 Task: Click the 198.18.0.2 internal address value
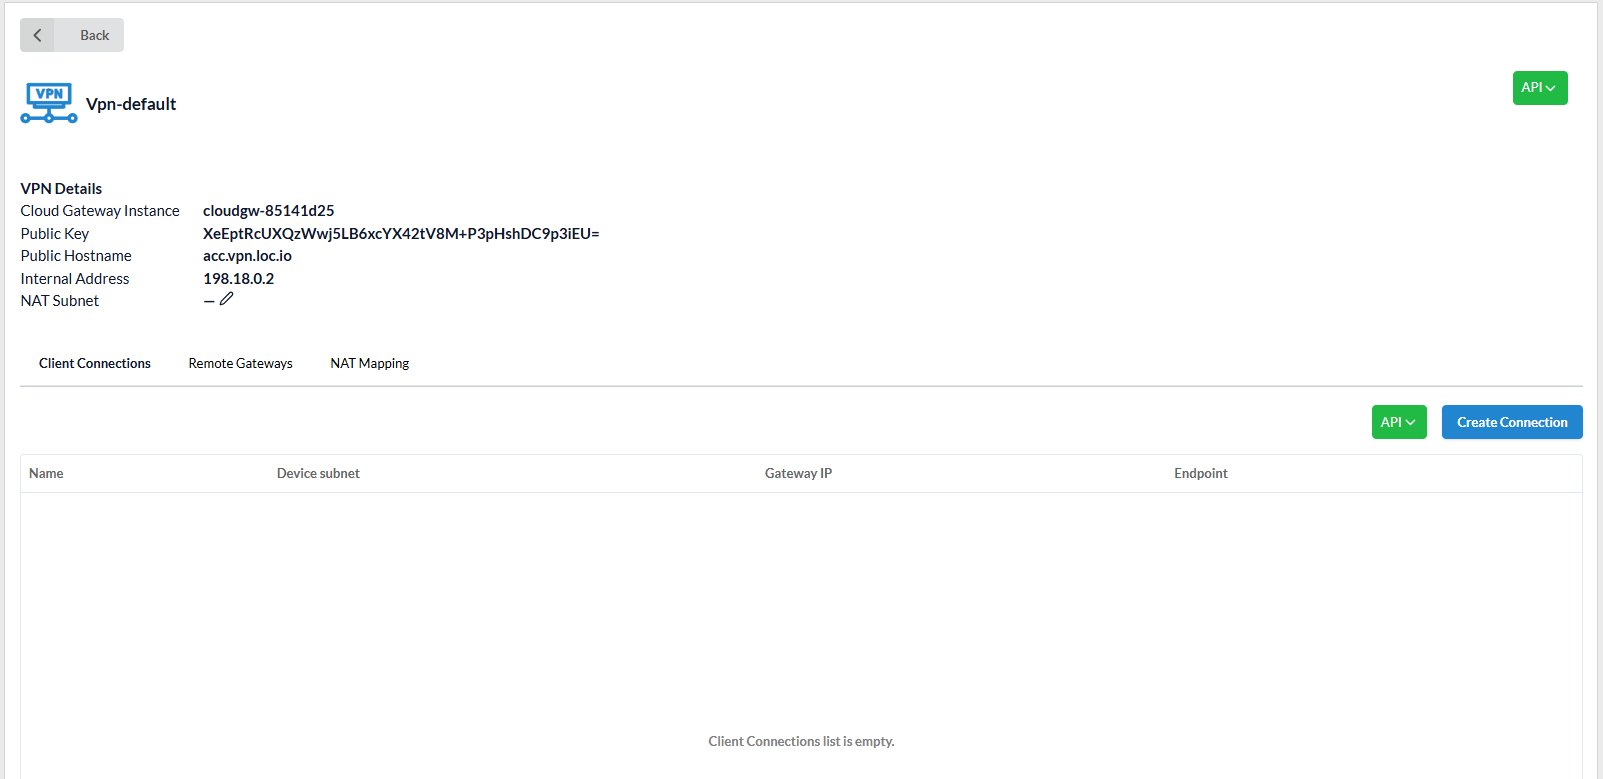[238, 279]
